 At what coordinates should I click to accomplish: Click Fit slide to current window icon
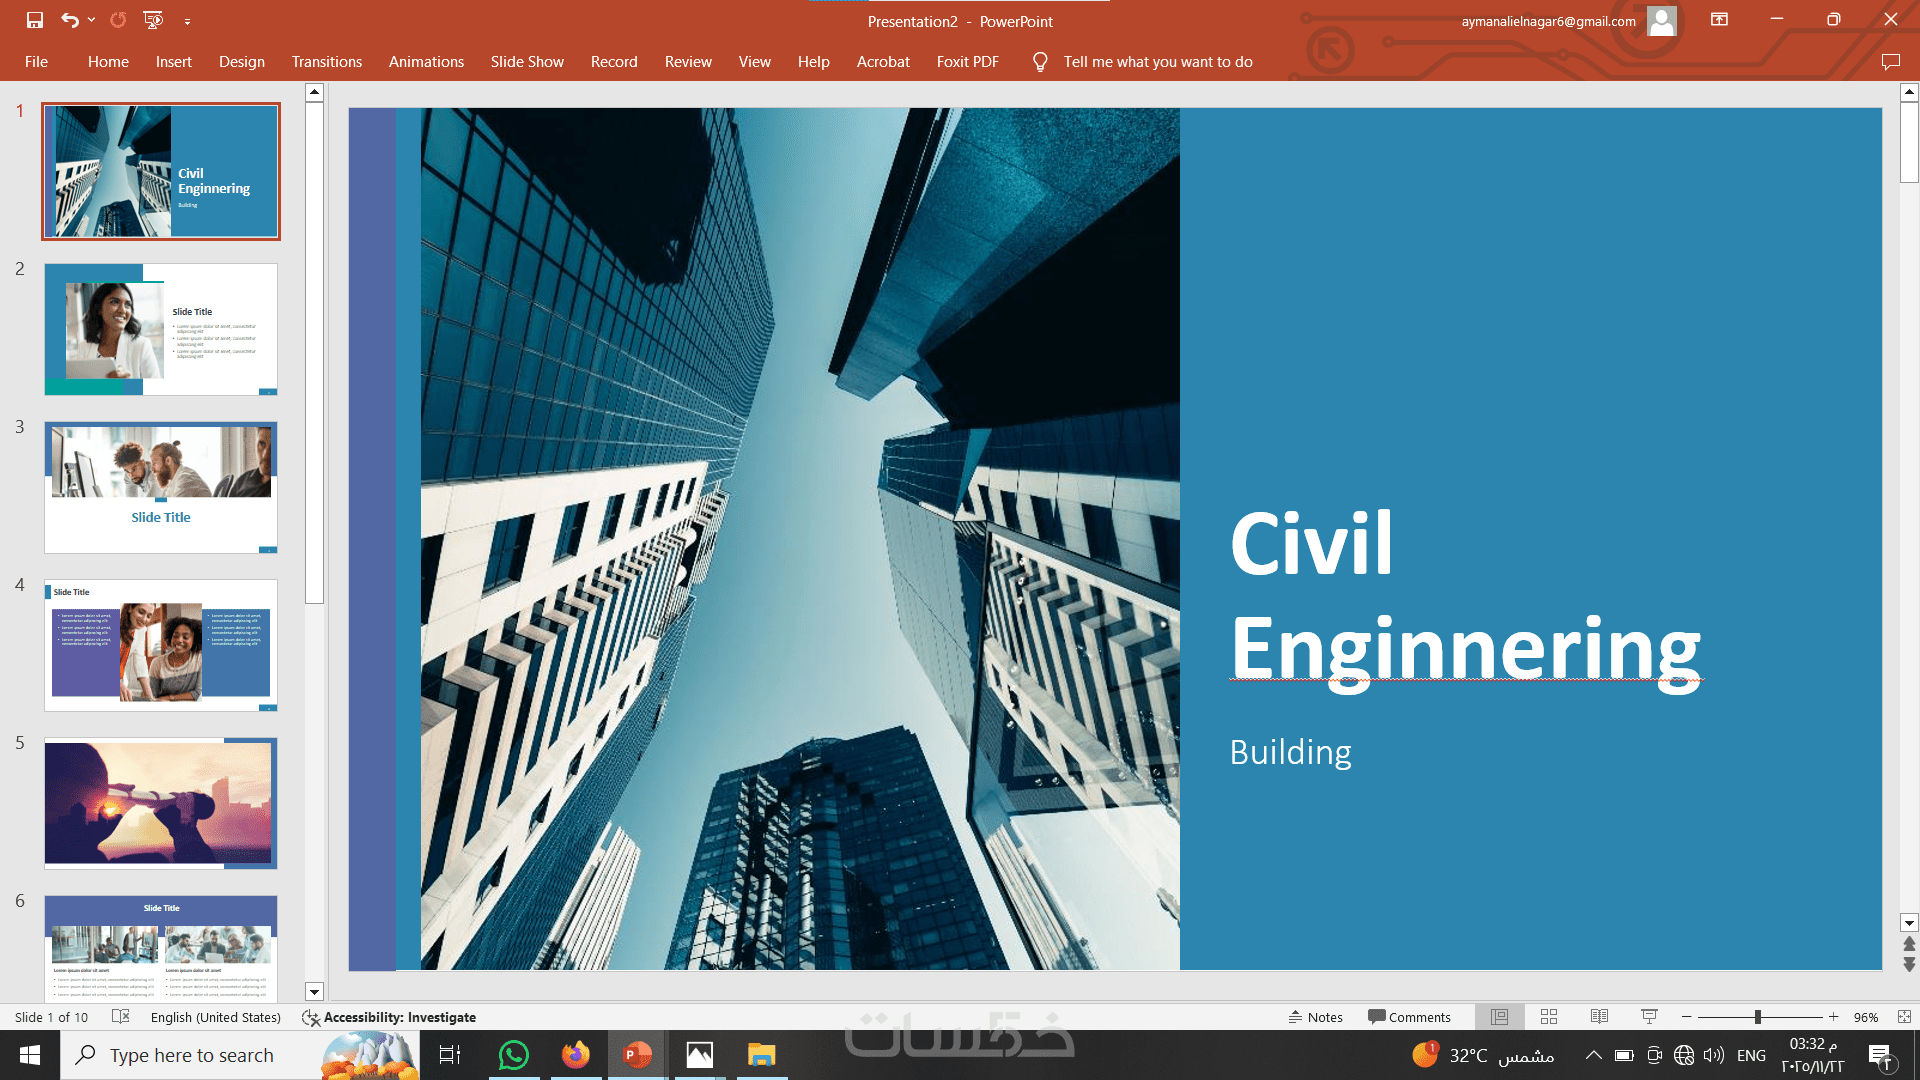(1904, 1017)
